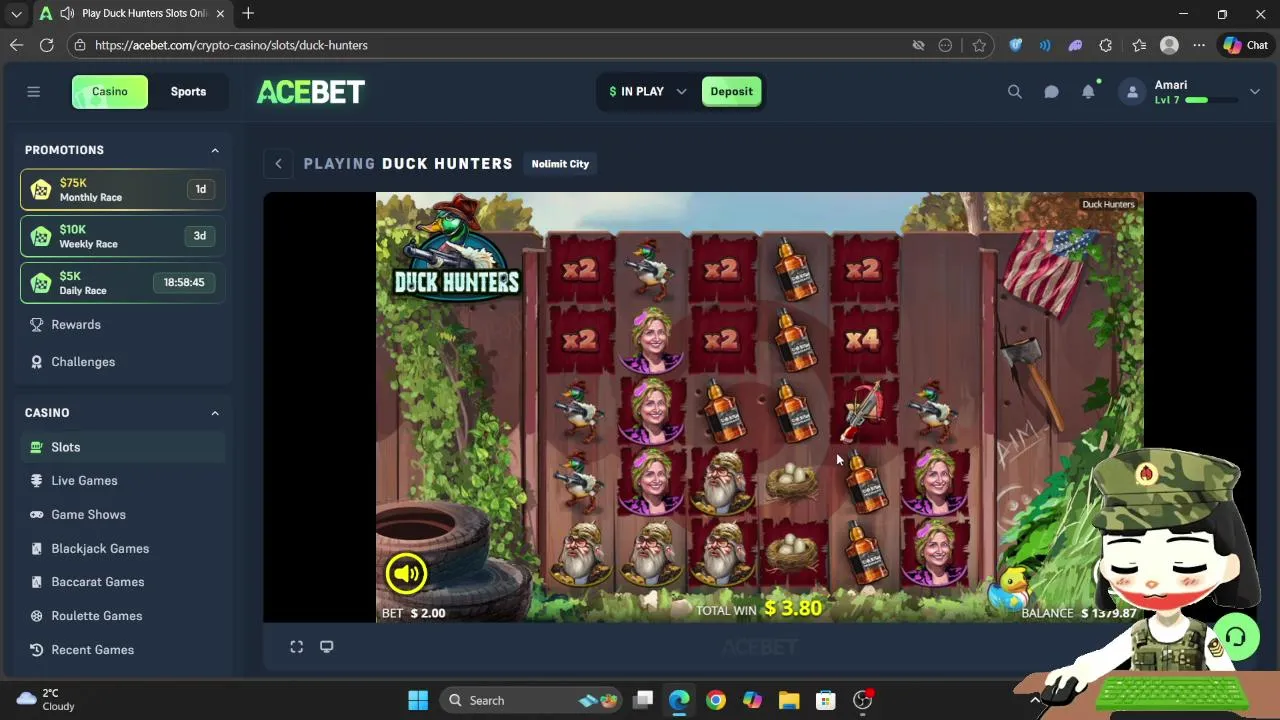This screenshot has height=720, width=1280.
Task: Open browser extensions puzzle icon
Action: (1105, 45)
